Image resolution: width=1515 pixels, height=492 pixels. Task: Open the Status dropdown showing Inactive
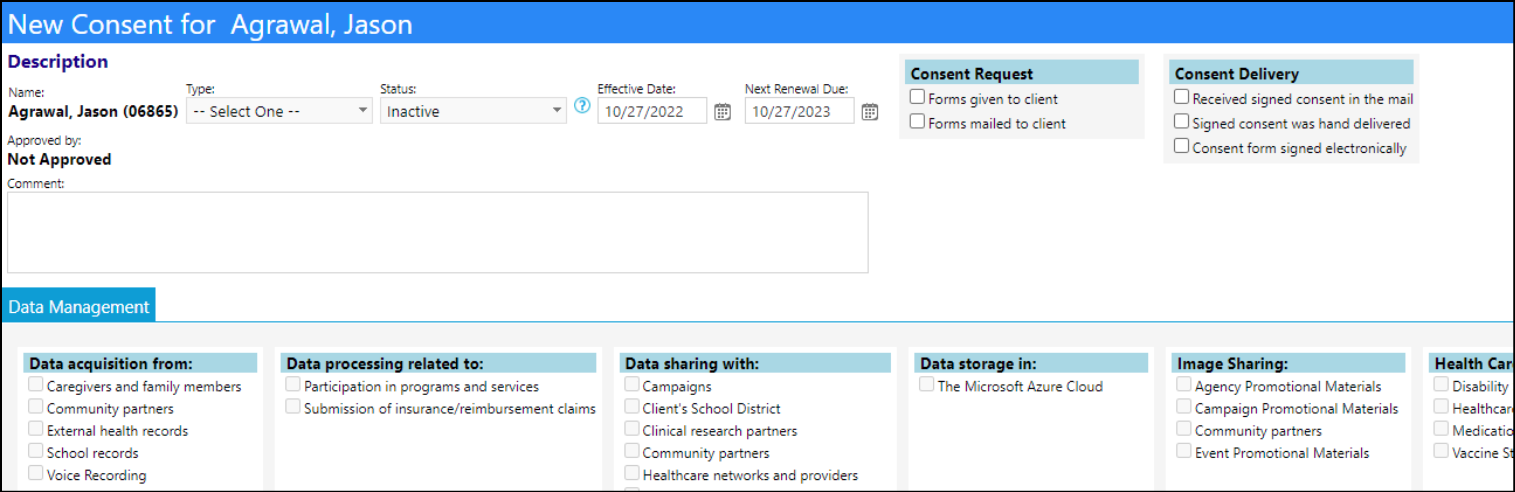[473, 111]
